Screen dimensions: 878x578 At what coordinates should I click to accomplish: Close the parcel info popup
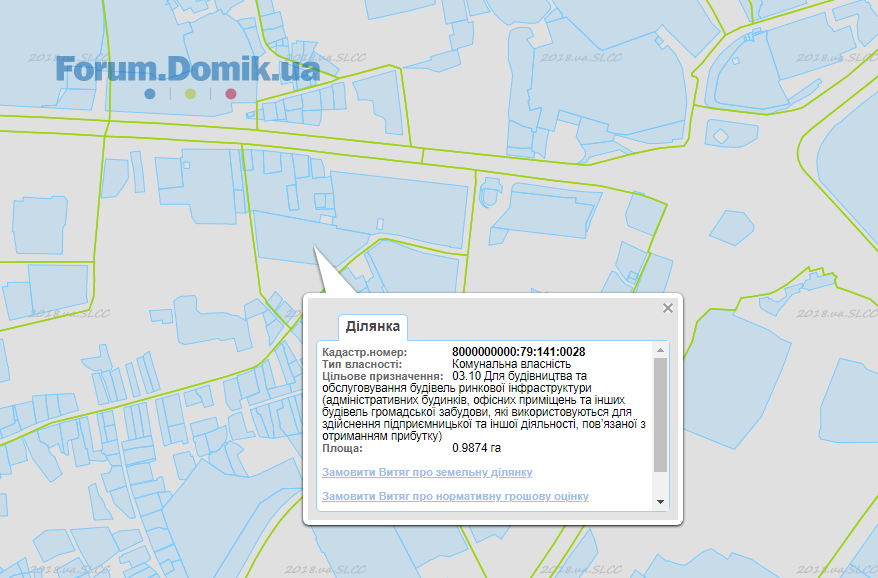point(668,308)
